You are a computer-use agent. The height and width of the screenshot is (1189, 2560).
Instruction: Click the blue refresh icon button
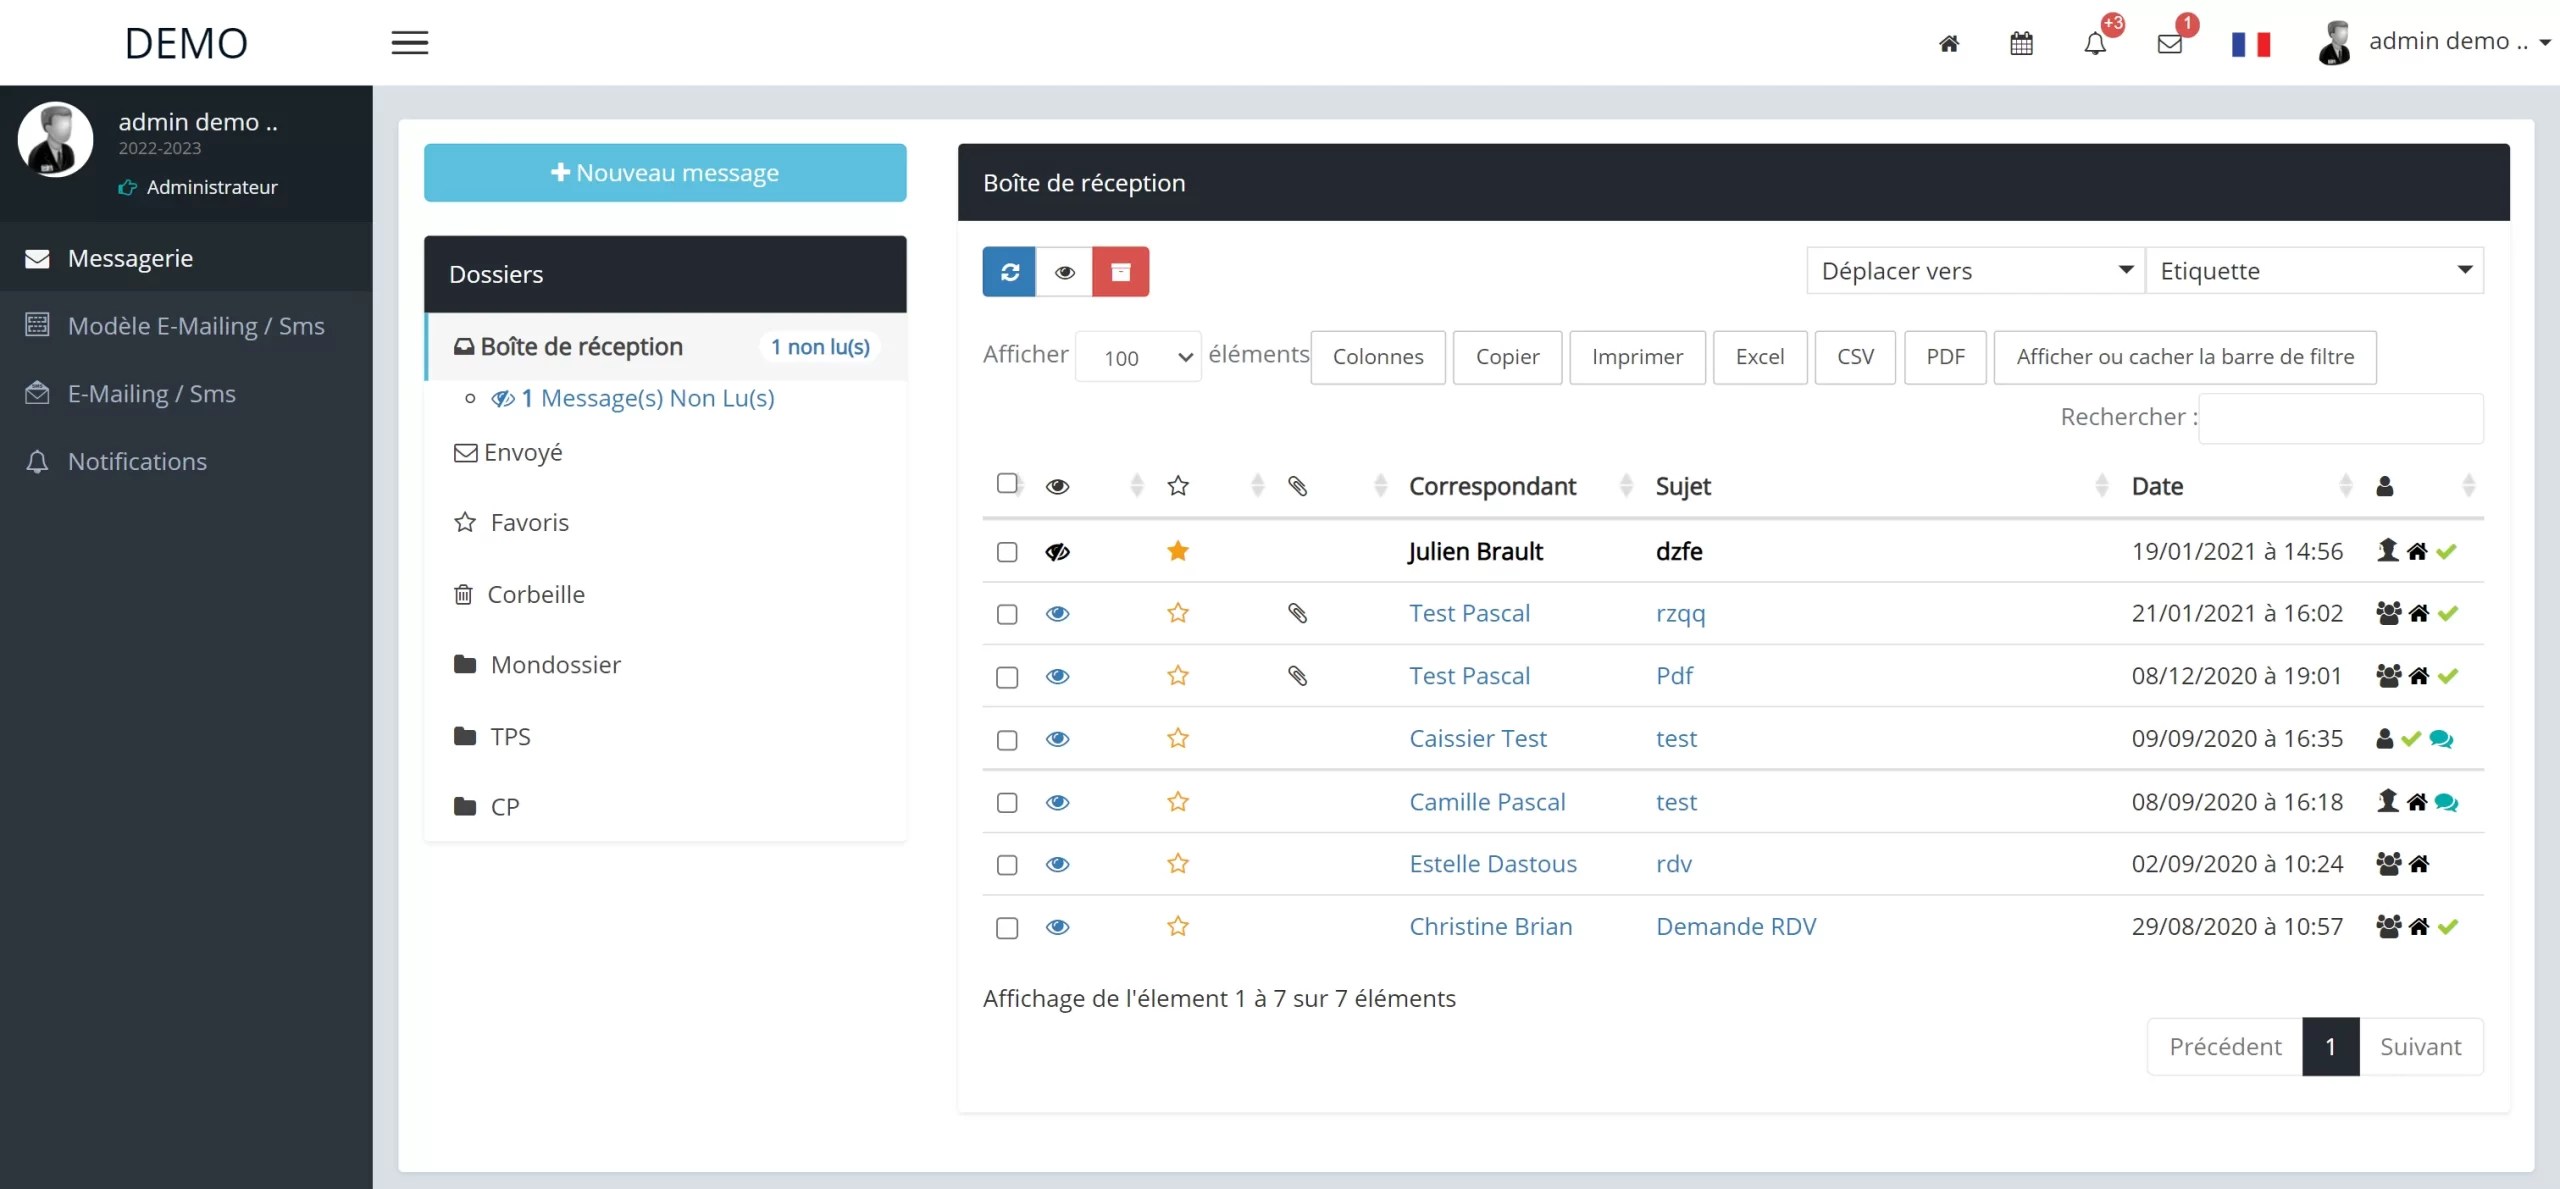[1009, 272]
